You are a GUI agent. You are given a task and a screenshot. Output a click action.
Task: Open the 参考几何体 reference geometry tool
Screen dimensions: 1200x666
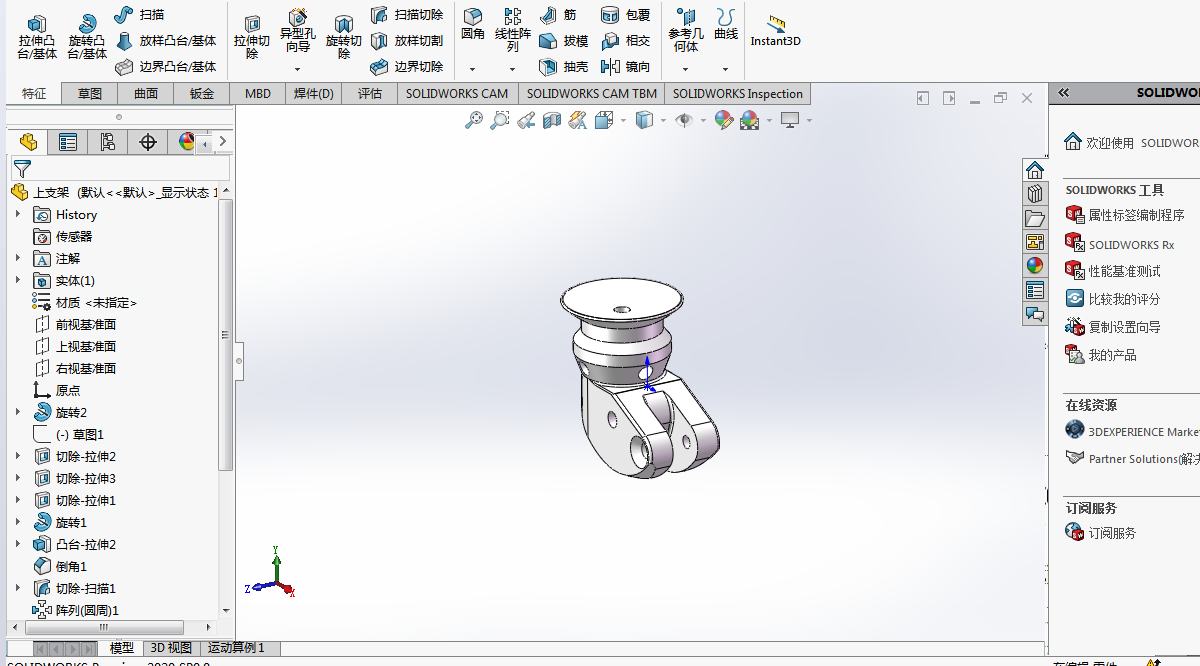686,30
